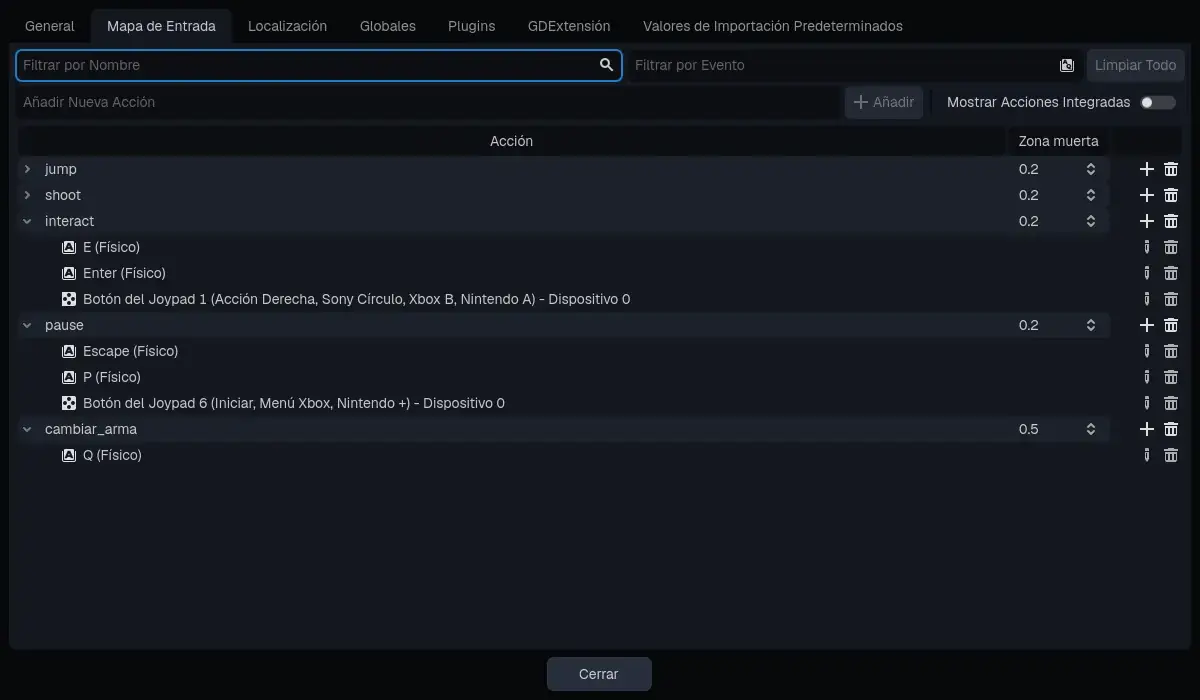Delete the cambiar_arma action

pyautogui.click(x=1171, y=429)
